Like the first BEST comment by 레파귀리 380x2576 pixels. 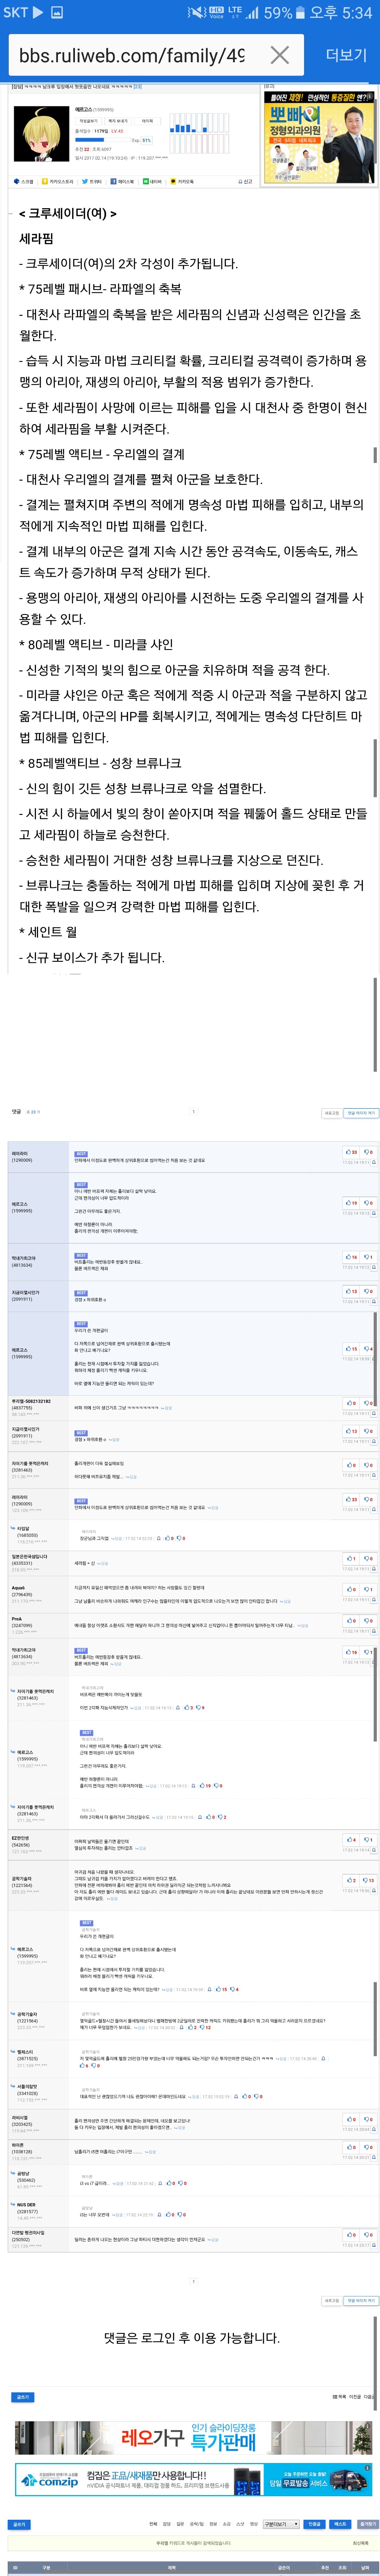(351, 1152)
